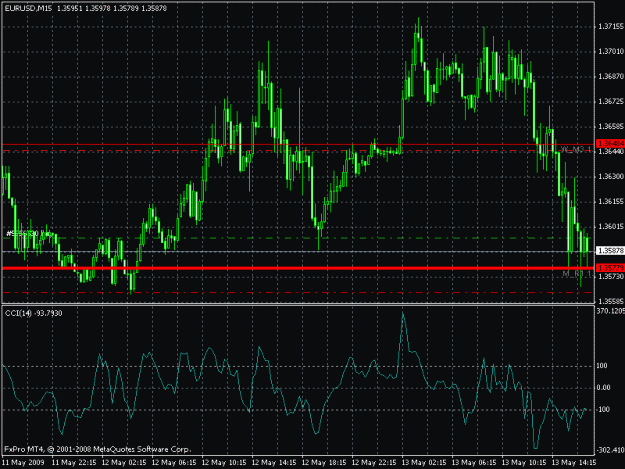
Task: Click the W_M3_1 line label
Action: click(576, 149)
